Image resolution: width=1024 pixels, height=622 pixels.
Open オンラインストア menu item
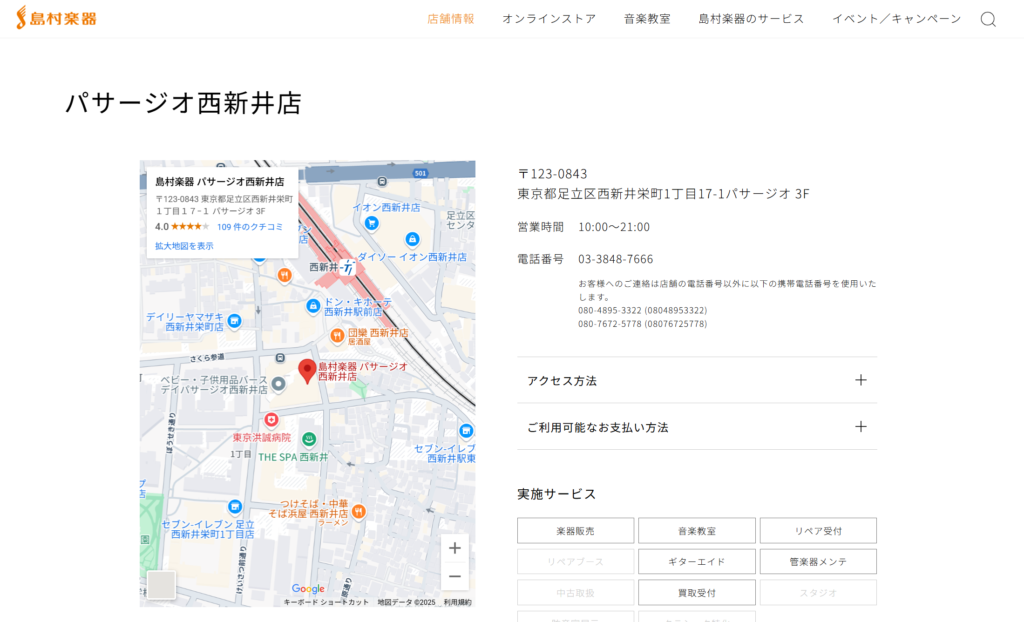(549, 19)
